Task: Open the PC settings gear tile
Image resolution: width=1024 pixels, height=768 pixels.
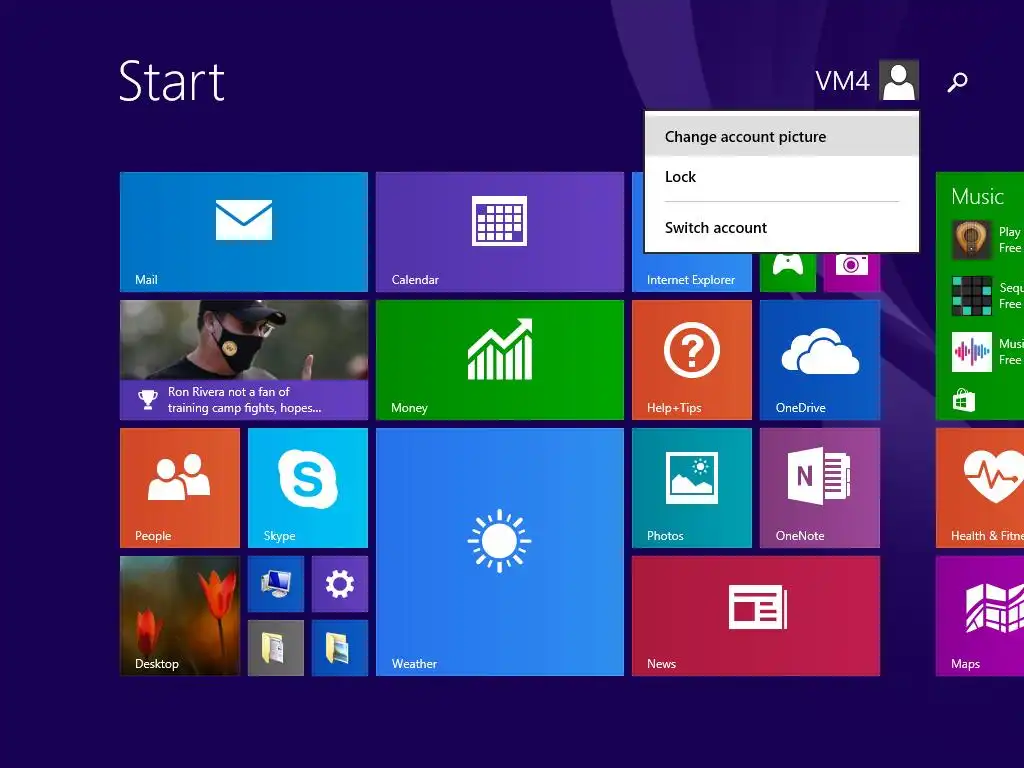Action: pyautogui.click(x=340, y=584)
